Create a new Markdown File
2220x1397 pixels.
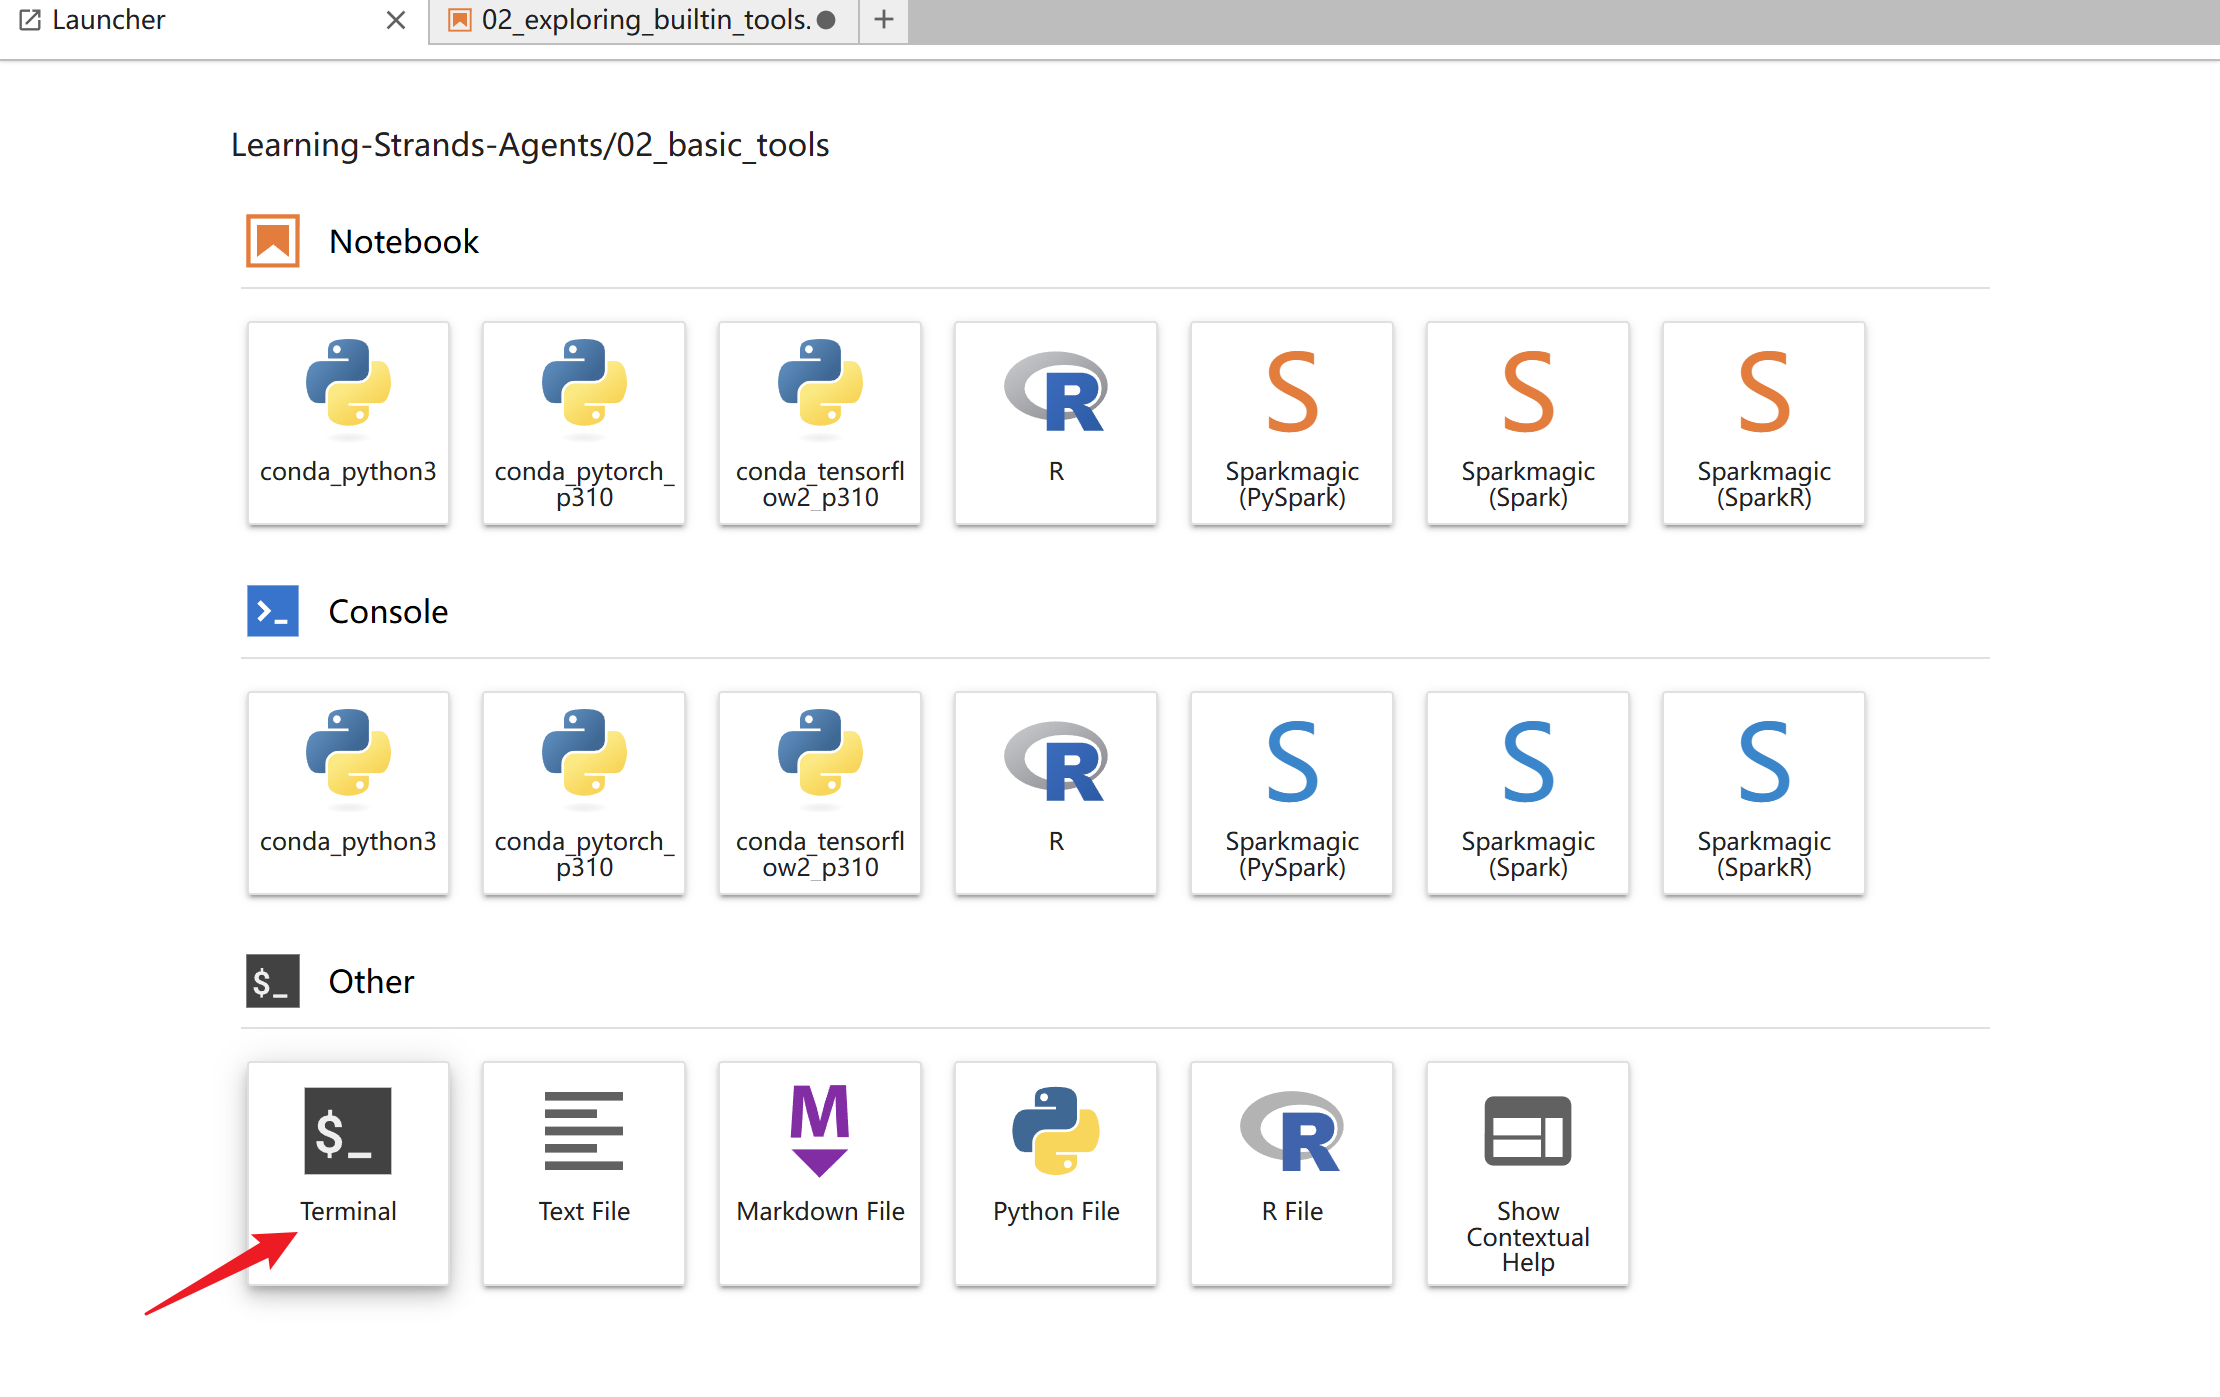(x=820, y=1173)
